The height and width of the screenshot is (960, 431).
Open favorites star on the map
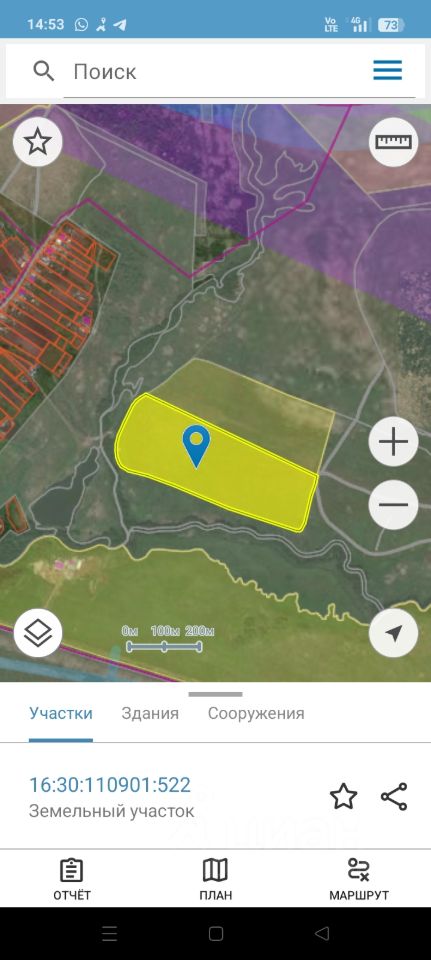(x=37, y=142)
